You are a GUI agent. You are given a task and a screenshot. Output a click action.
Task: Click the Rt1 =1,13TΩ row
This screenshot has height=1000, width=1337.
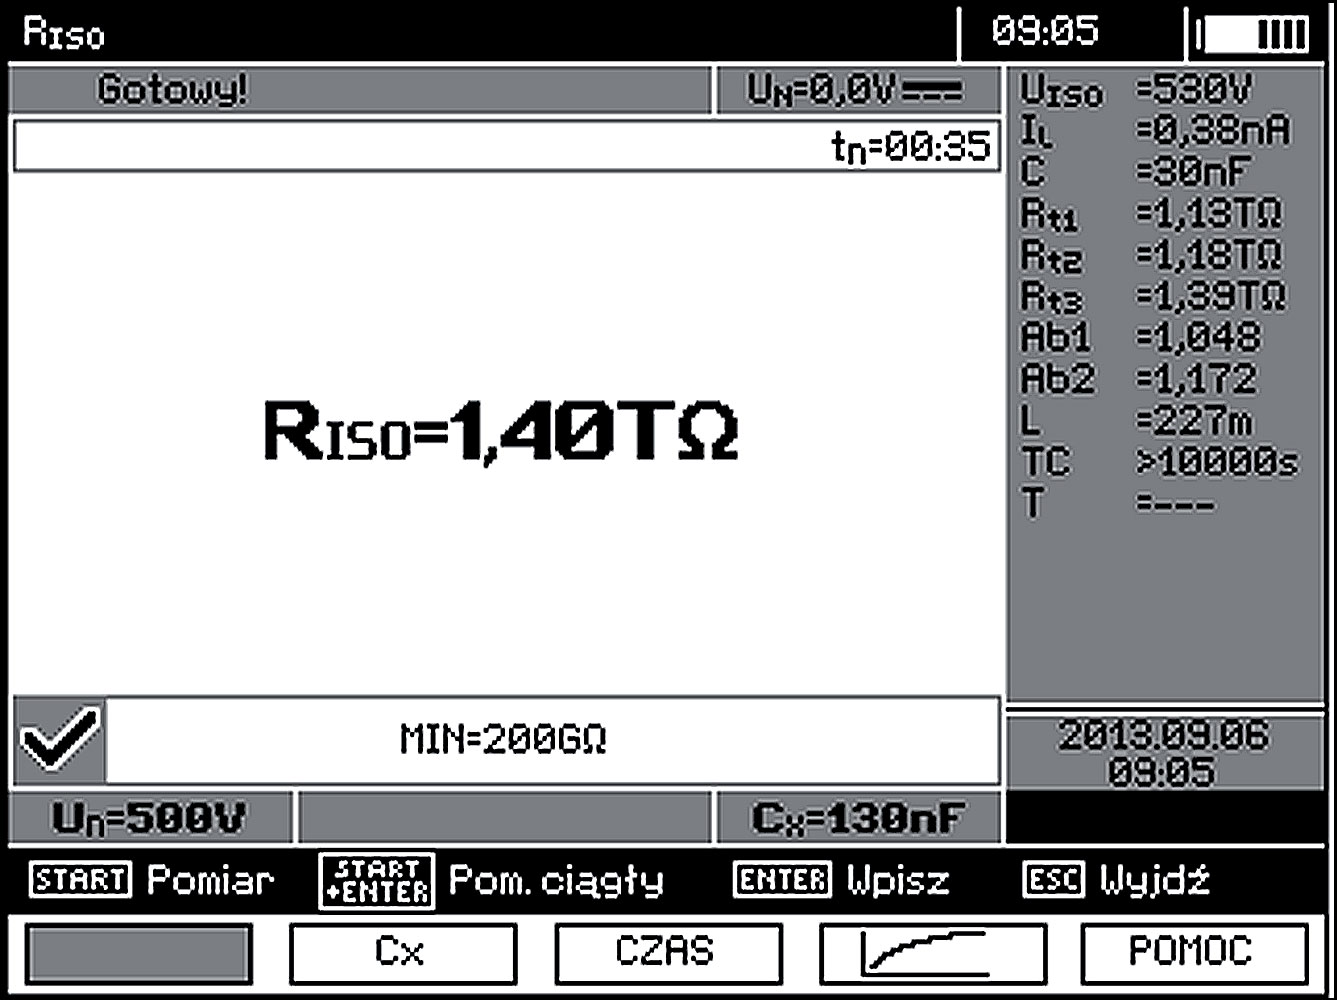coord(1152,214)
